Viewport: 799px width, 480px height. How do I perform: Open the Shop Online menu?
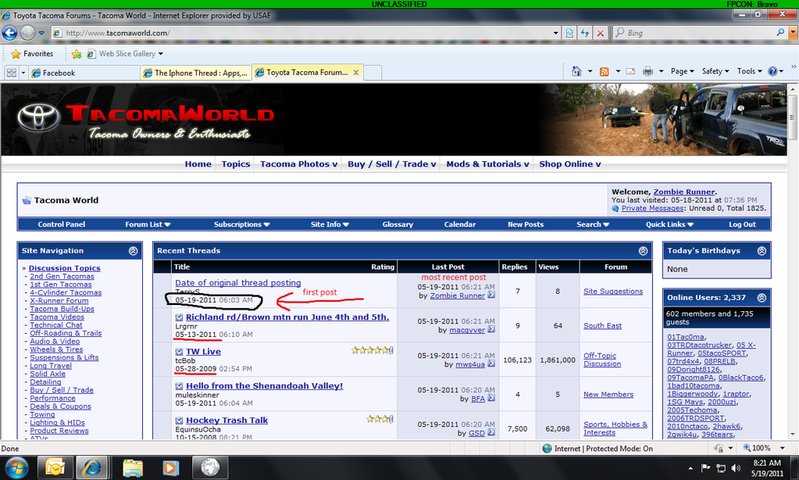570,164
